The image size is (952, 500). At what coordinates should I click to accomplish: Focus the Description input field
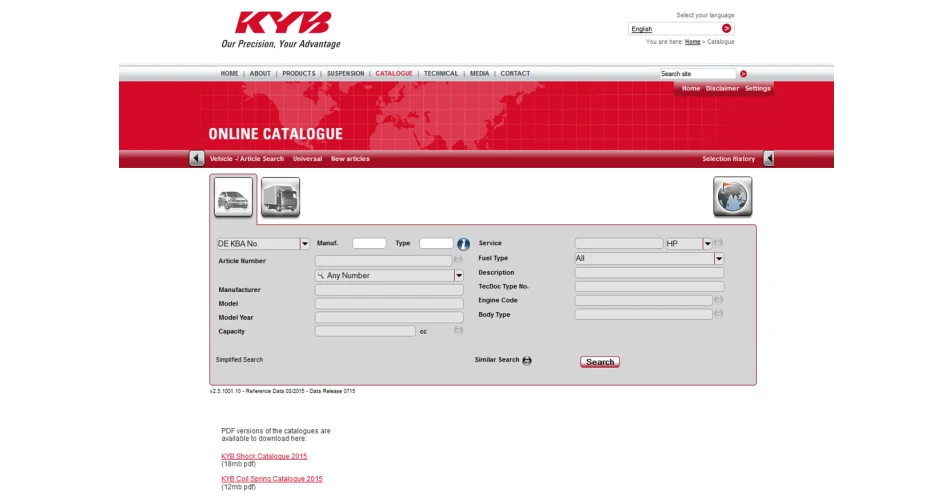click(x=650, y=273)
